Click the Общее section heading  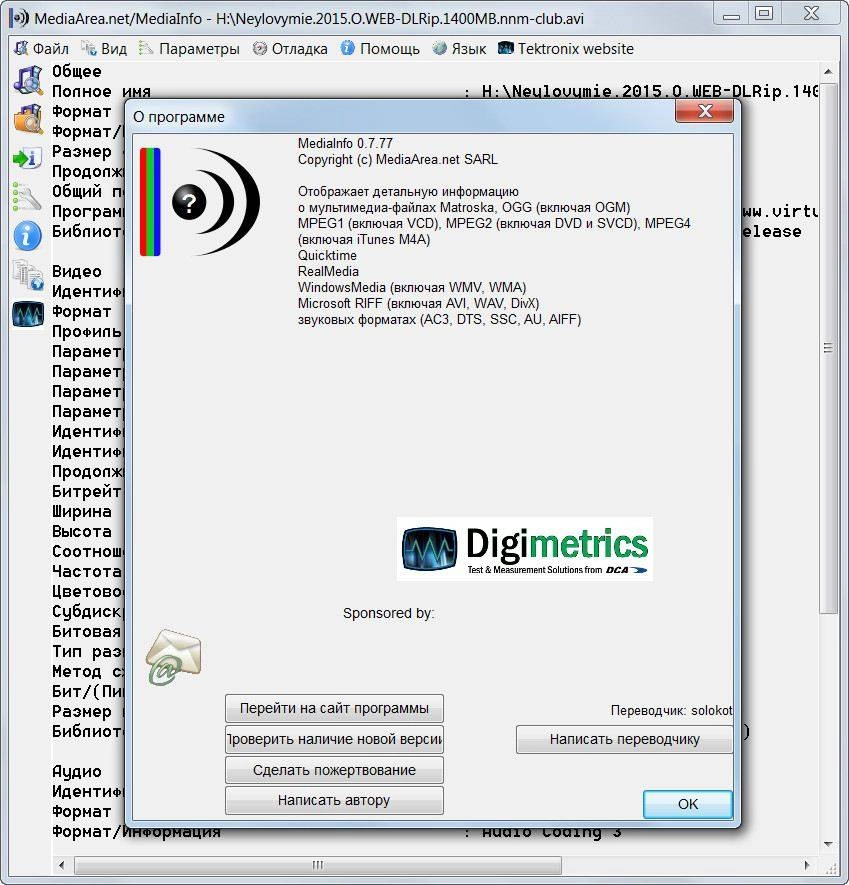coord(77,72)
